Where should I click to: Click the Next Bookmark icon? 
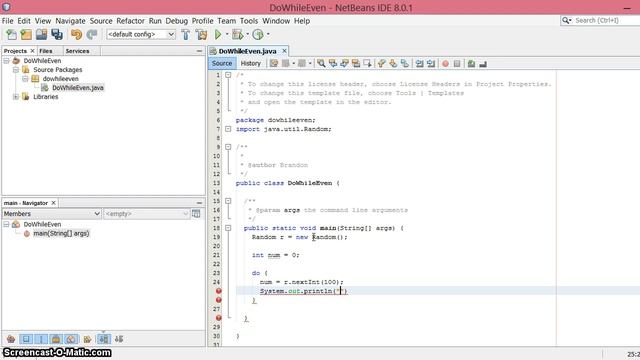point(393,64)
